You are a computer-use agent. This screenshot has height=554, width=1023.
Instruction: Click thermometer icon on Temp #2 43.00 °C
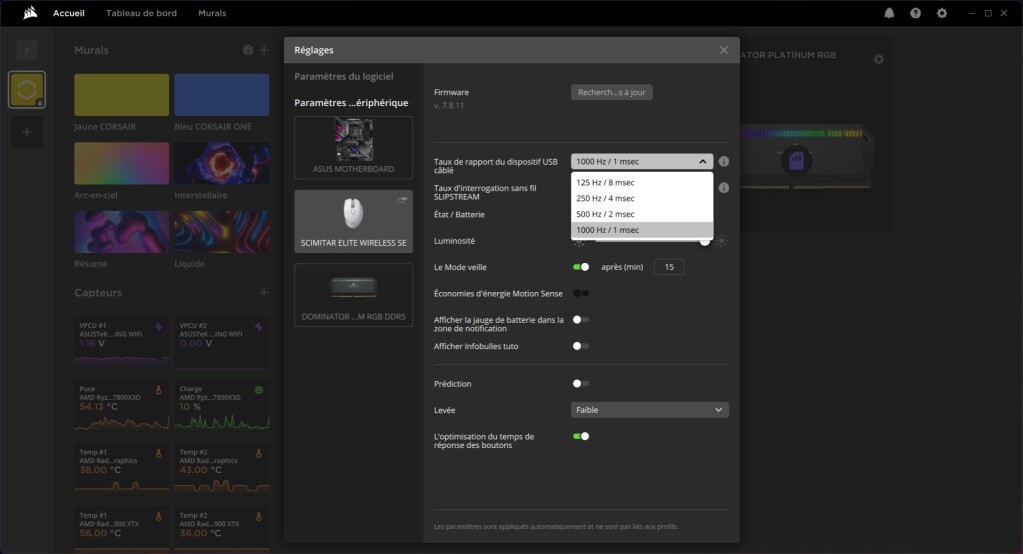(x=259, y=454)
